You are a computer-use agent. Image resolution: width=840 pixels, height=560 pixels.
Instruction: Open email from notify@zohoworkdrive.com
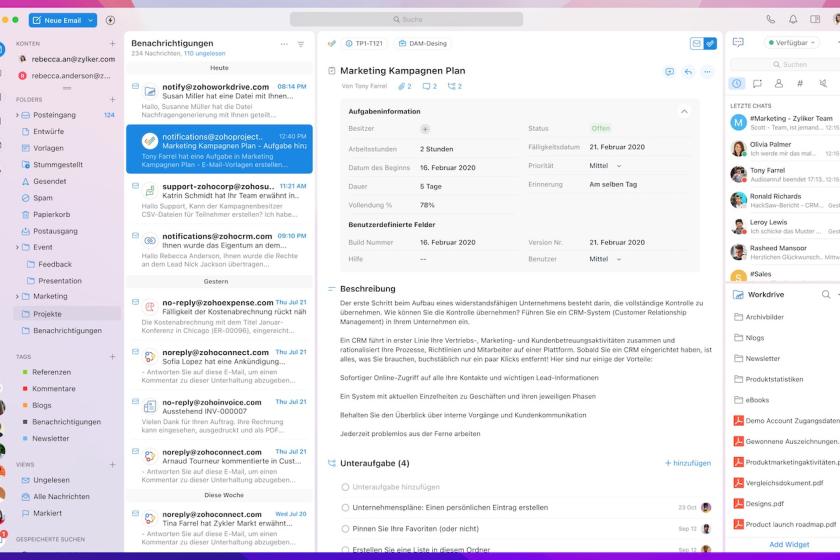point(220,100)
